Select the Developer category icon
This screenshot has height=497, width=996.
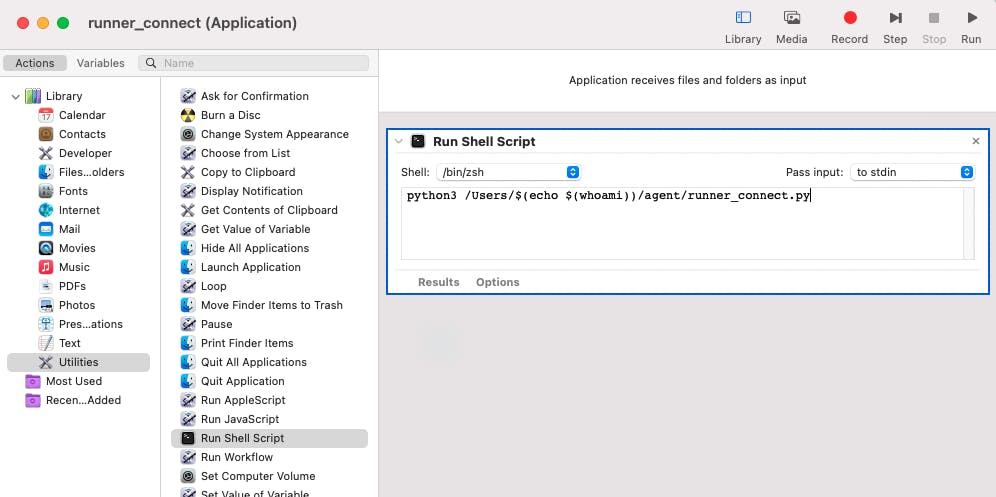46,153
